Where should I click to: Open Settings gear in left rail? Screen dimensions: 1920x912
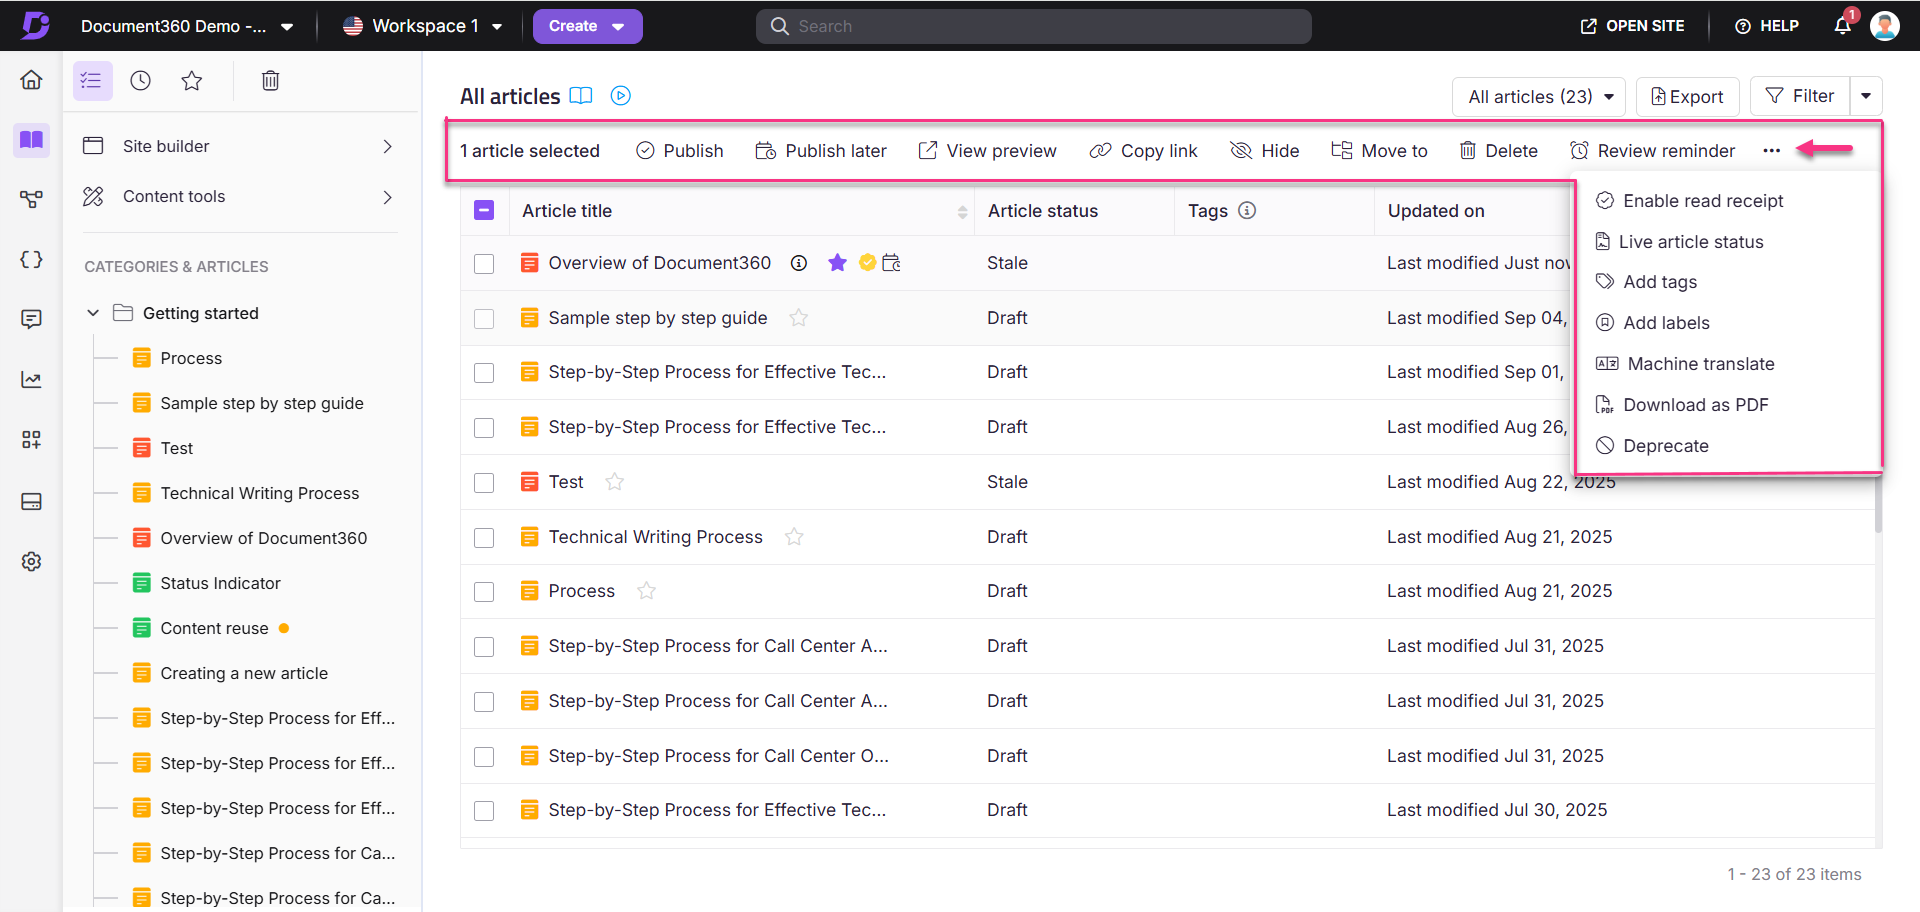coord(31,562)
